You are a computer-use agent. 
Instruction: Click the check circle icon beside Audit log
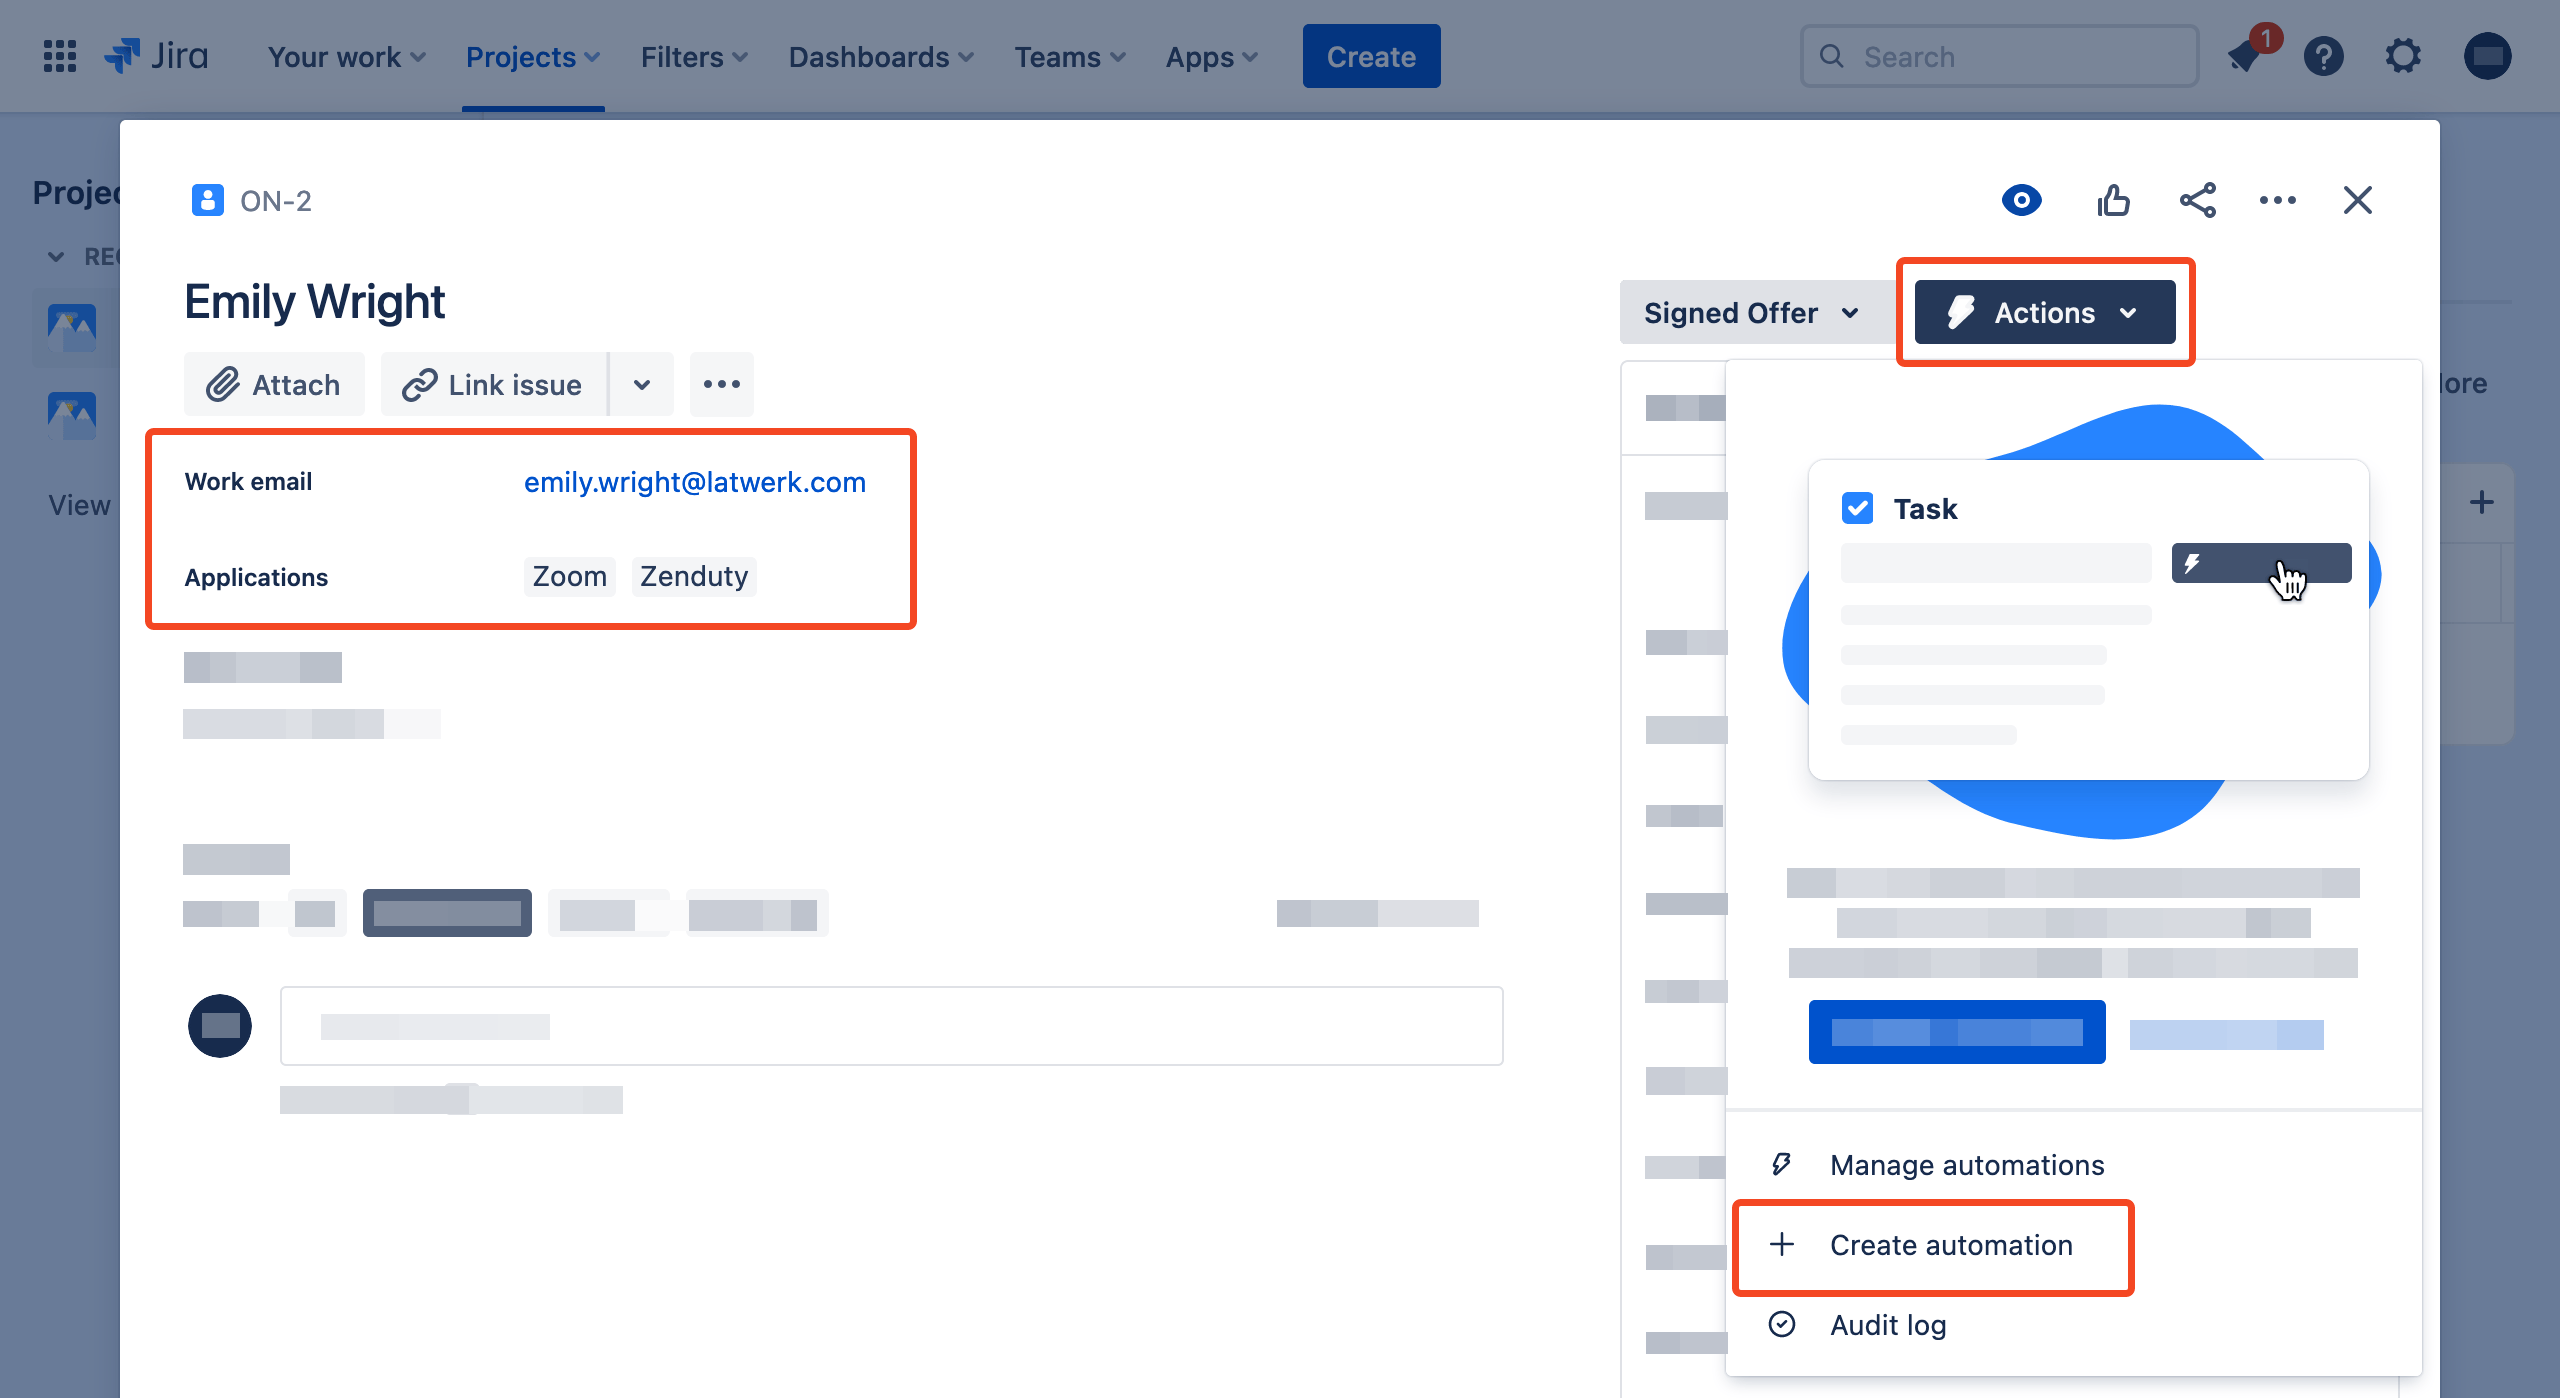click(1782, 1324)
